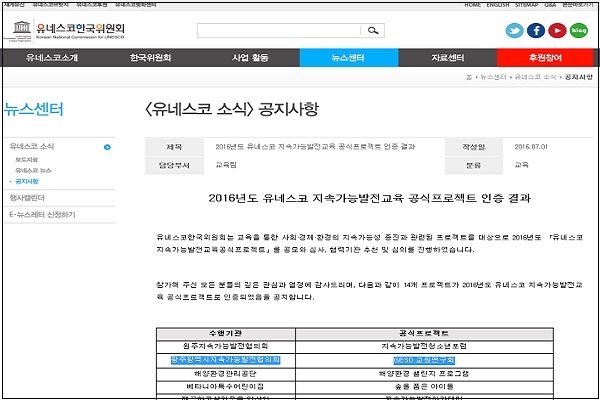Viewport: 600px width, 400px height.
Task: Select the 뉴스센터 main menu tab
Action: click(349, 58)
